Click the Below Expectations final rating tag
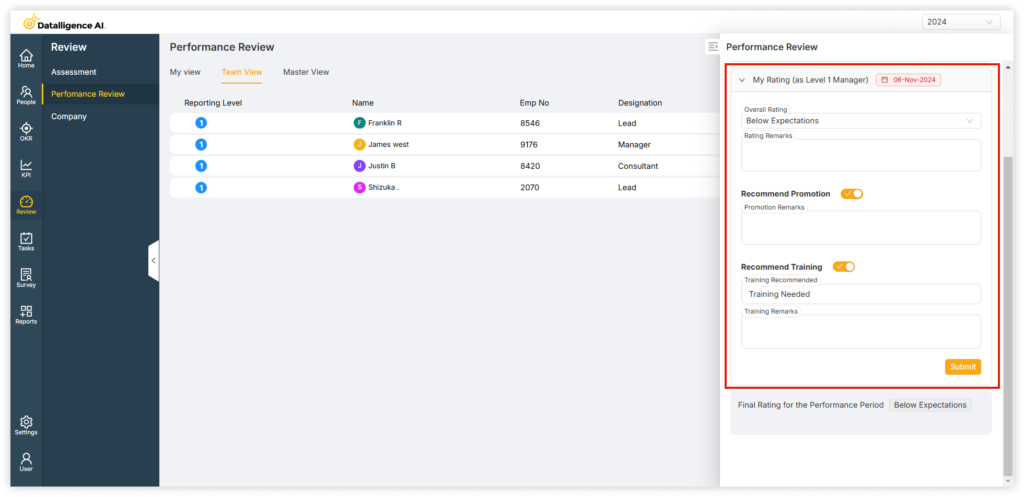The height and width of the screenshot is (497, 1024). (x=930, y=405)
